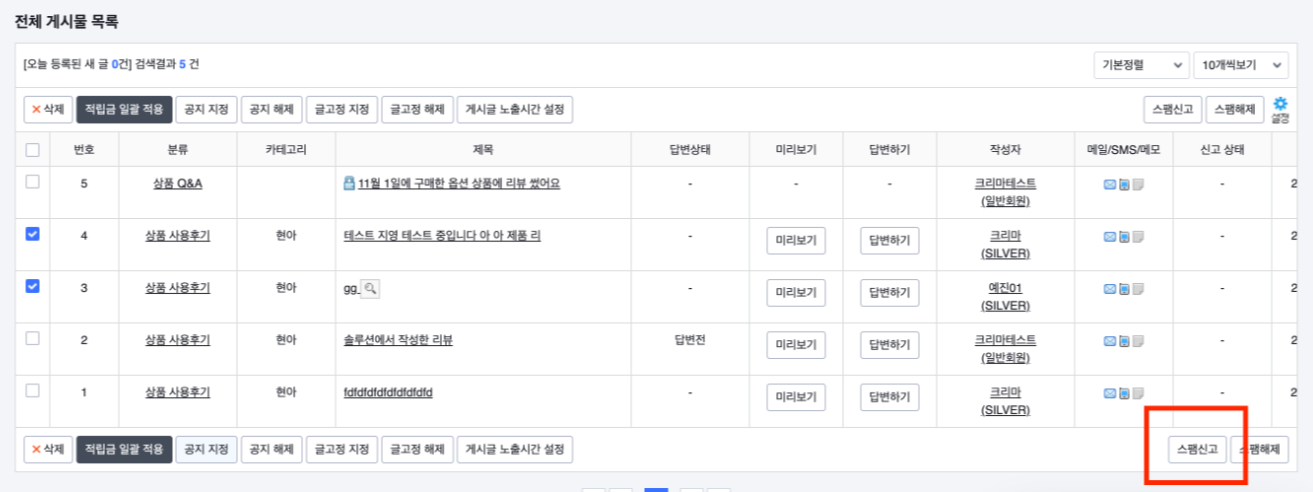
Task: Click the top 게시글 노출시간 설정 button
Action: (x=514, y=109)
